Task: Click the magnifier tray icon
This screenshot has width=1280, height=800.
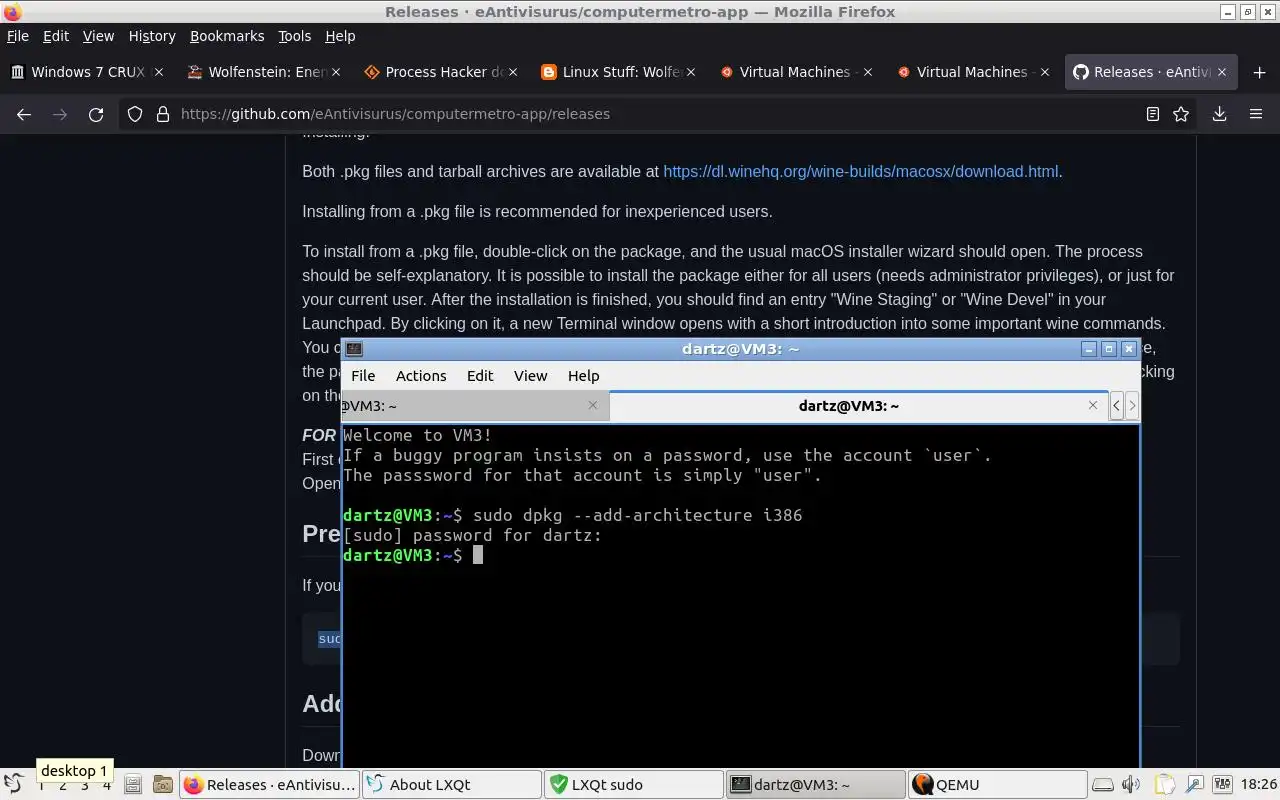Action: click(x=1195, y=785)
